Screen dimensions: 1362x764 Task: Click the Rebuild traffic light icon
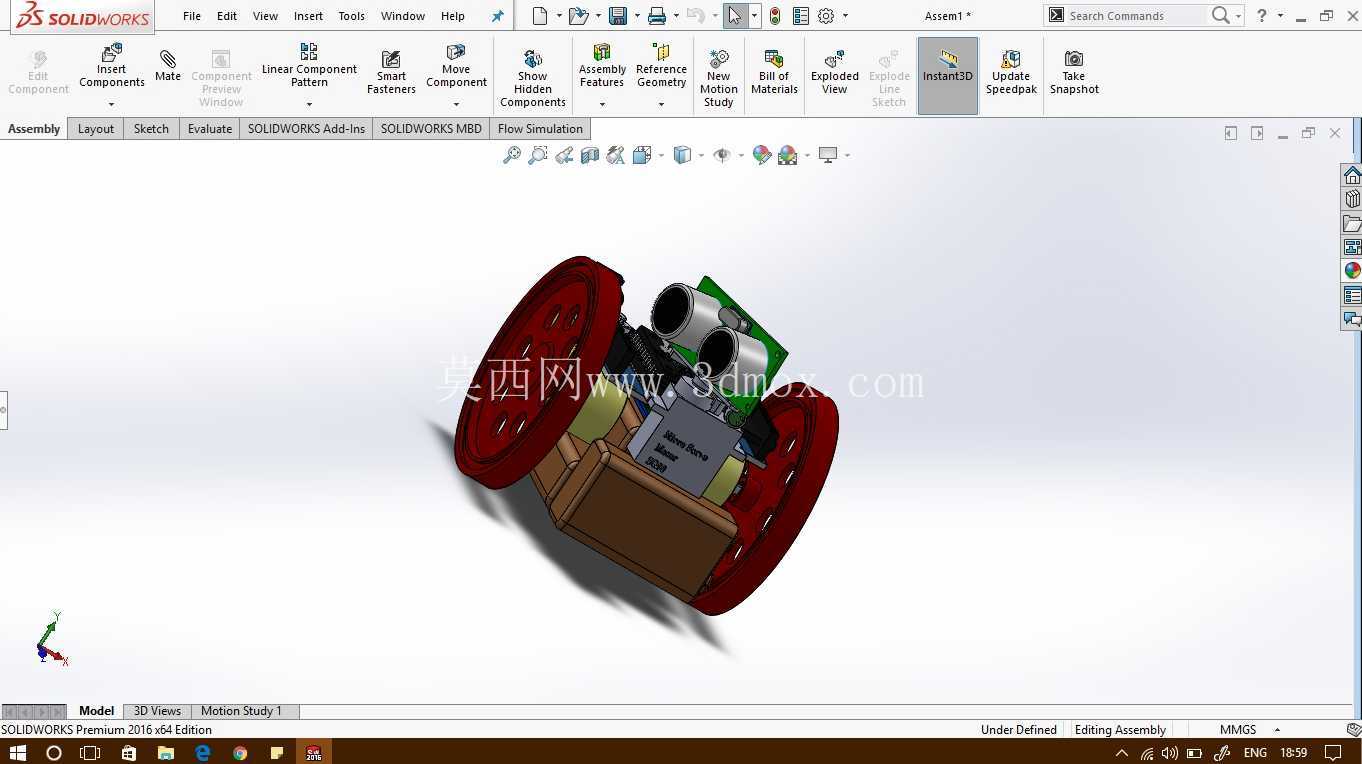tap(775, 16)
